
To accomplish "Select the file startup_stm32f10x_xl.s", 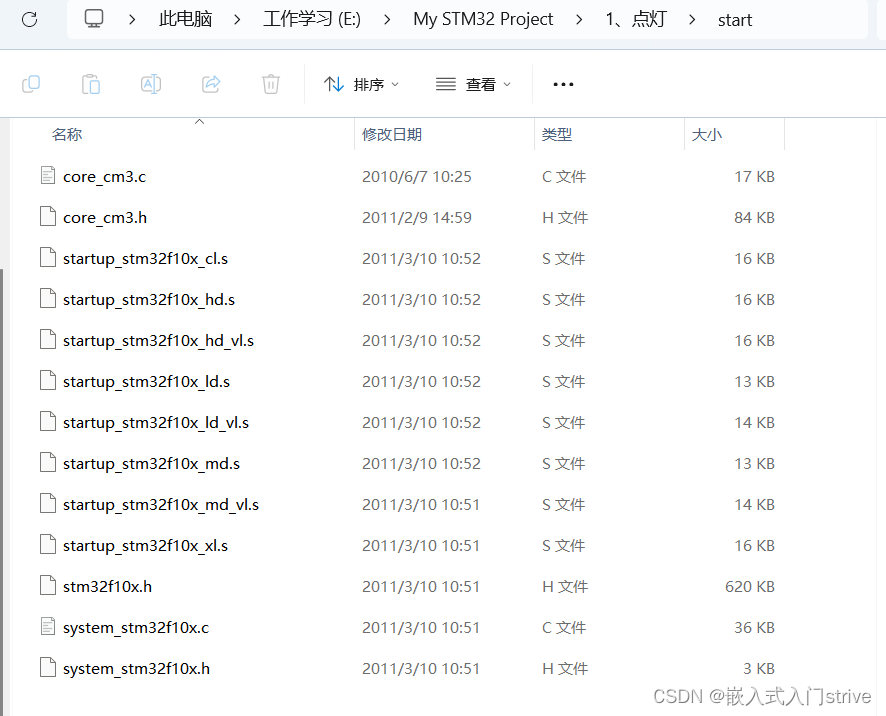I will (146, 545).
